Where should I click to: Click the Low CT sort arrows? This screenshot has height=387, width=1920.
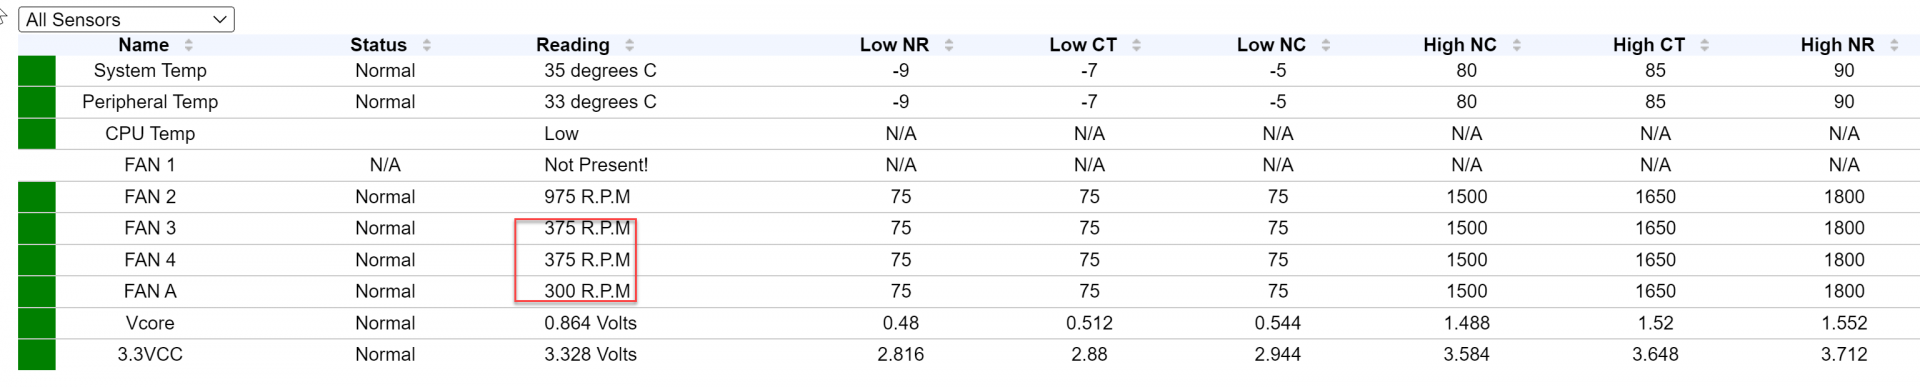1136,45
